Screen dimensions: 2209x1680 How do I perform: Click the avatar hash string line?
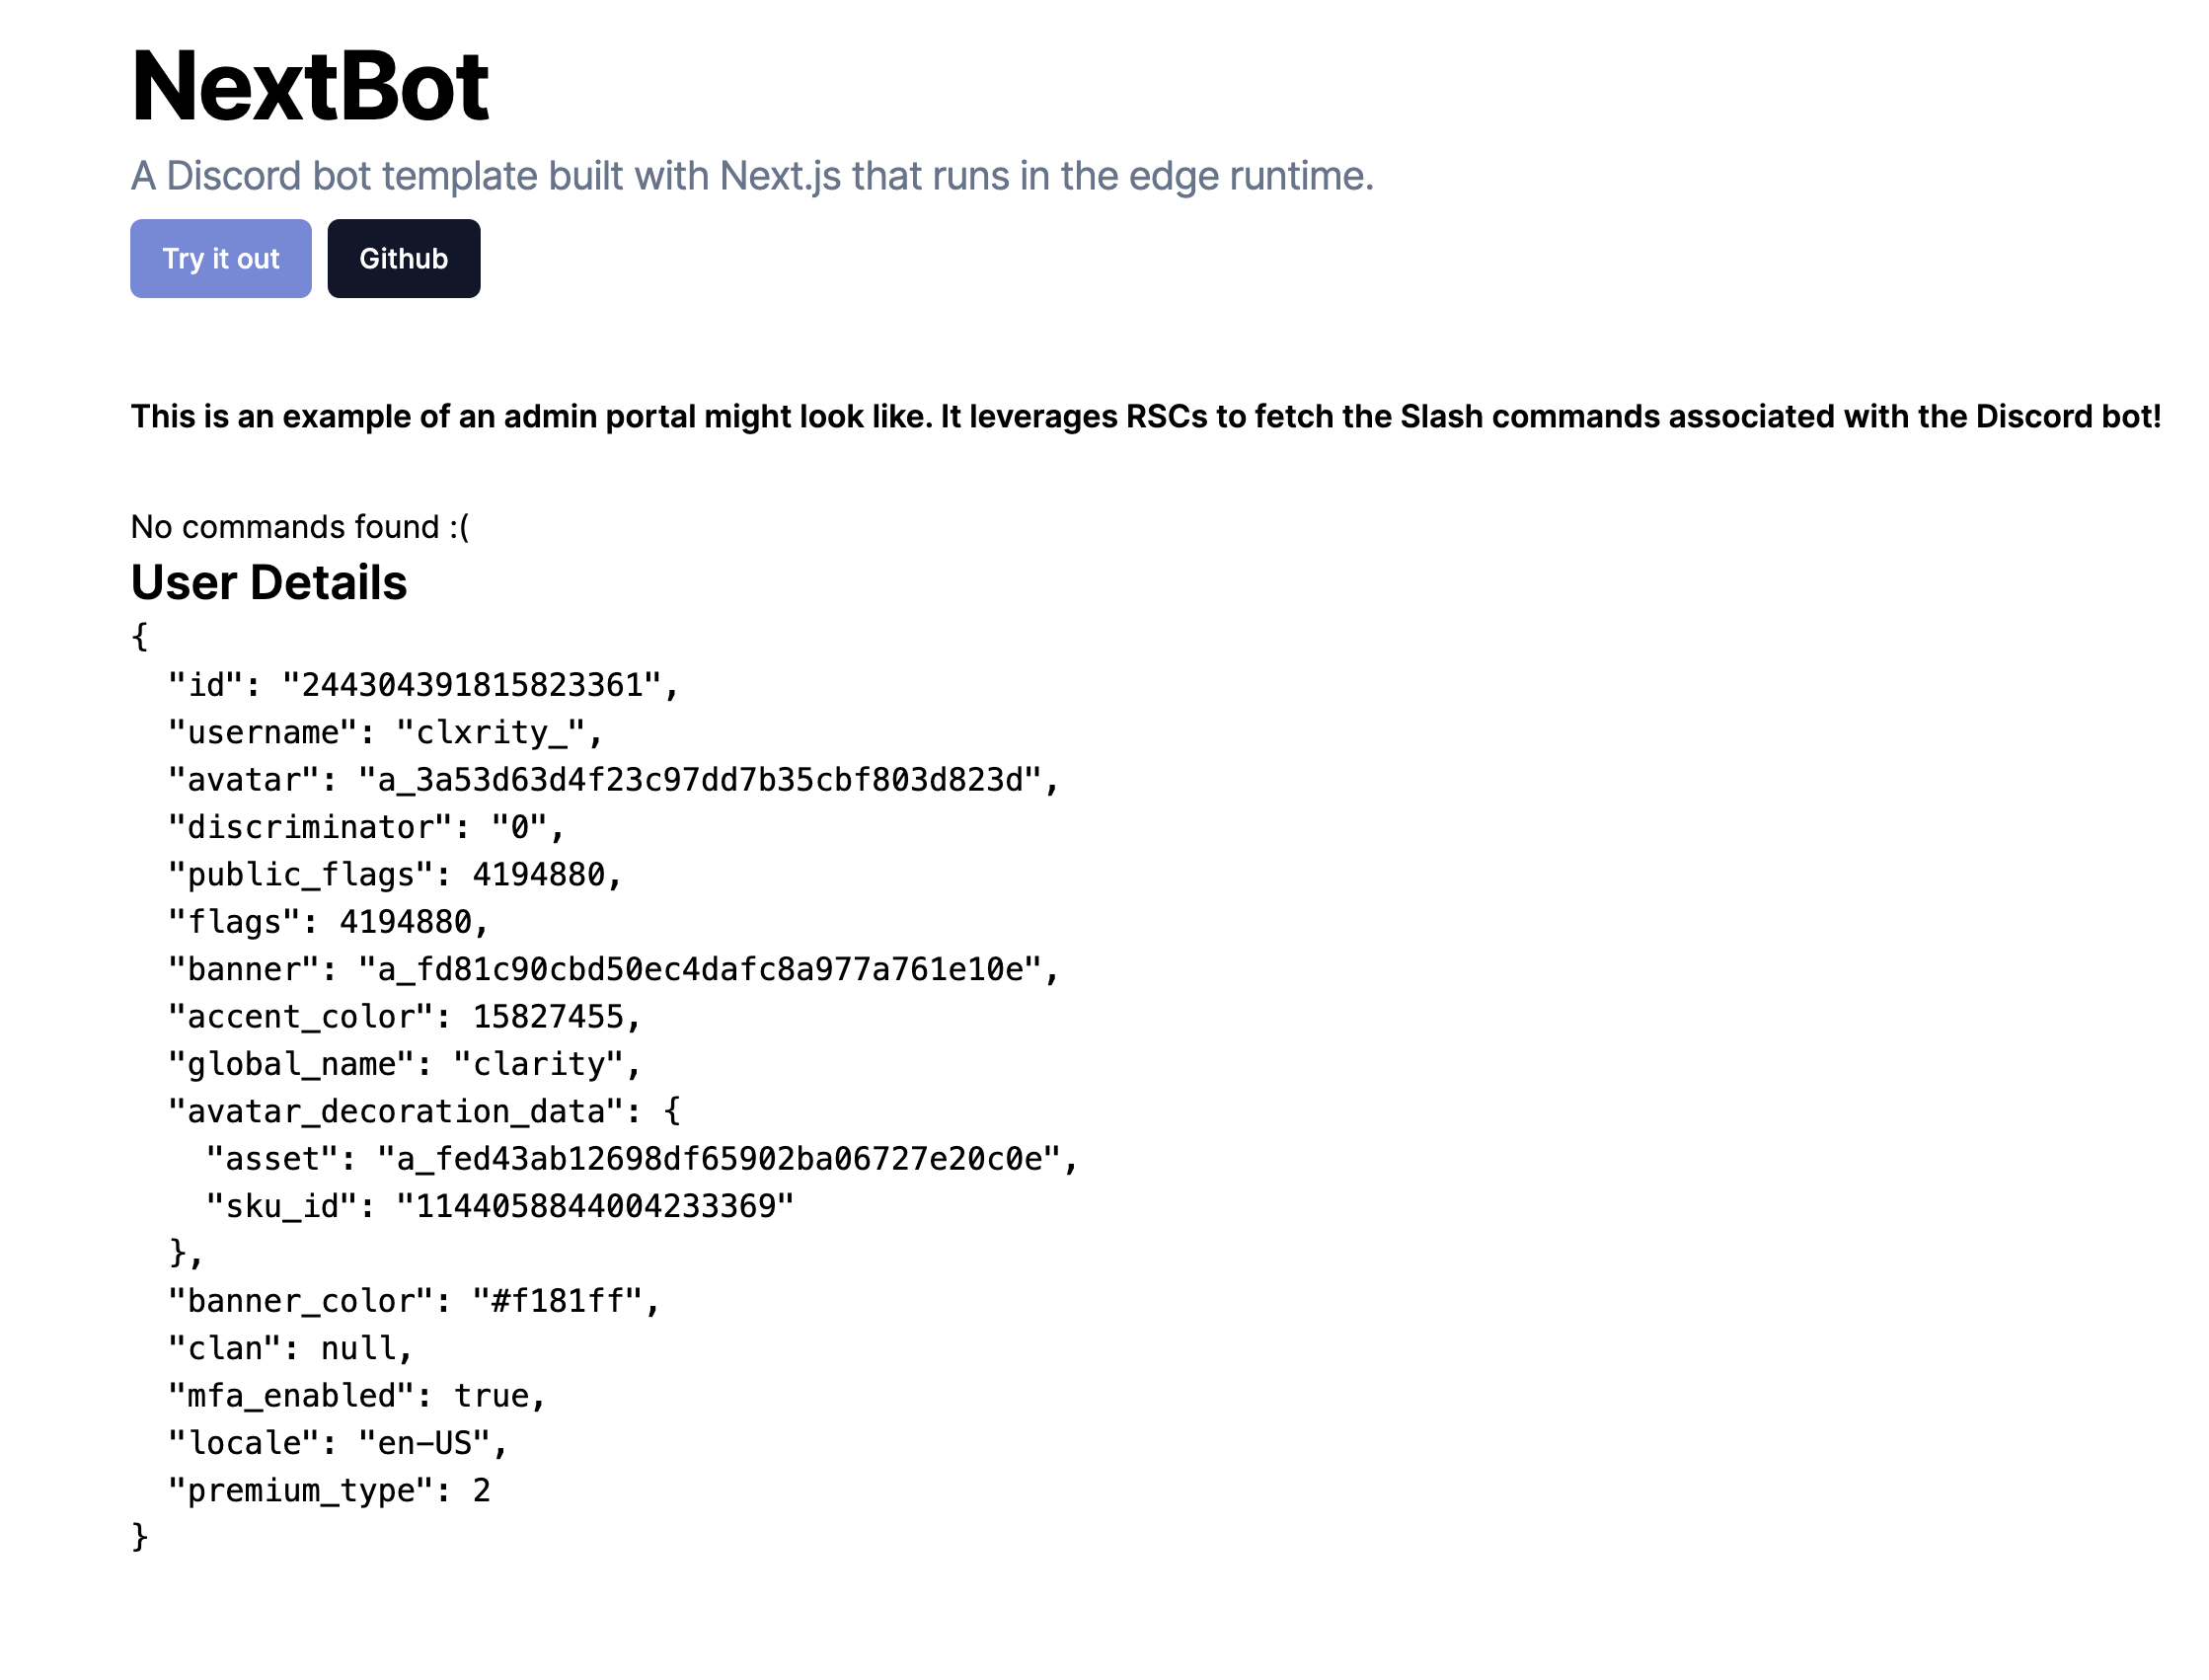point(612,780)
